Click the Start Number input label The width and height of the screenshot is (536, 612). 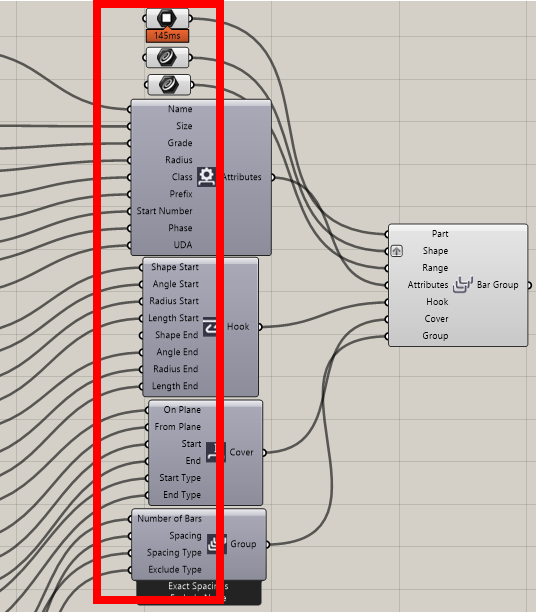click(164, 211)
